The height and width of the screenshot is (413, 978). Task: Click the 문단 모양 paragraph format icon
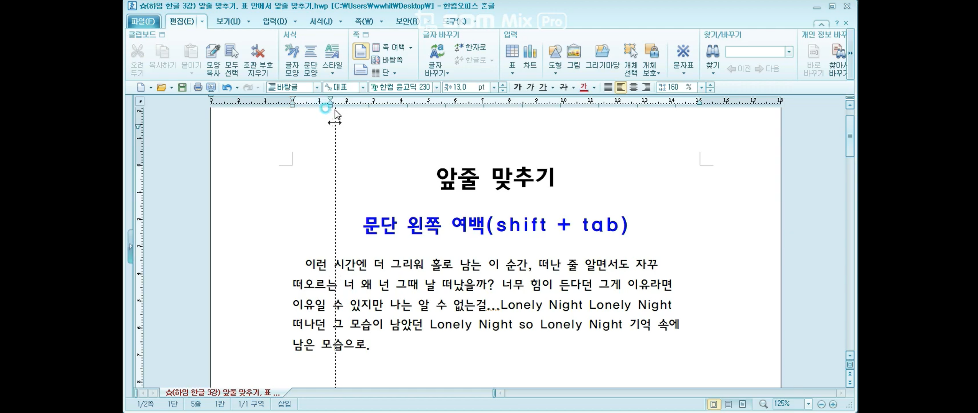[311, 57]
